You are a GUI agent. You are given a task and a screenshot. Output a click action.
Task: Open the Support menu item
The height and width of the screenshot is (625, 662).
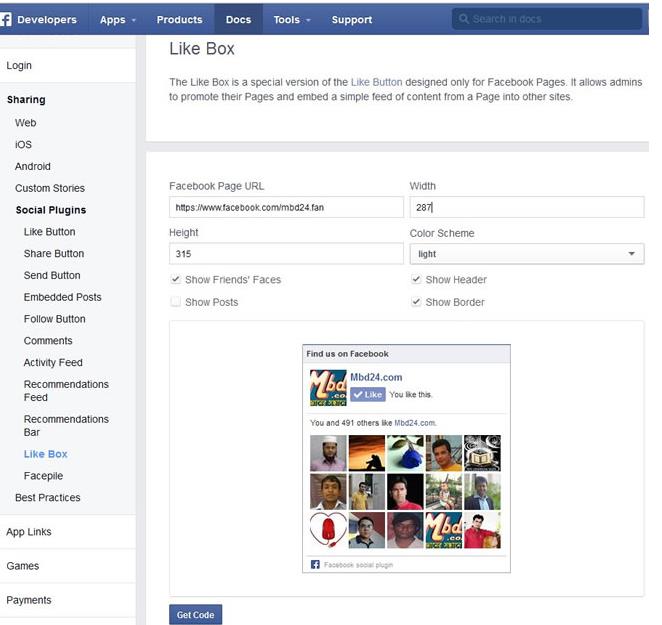[352, 20]
